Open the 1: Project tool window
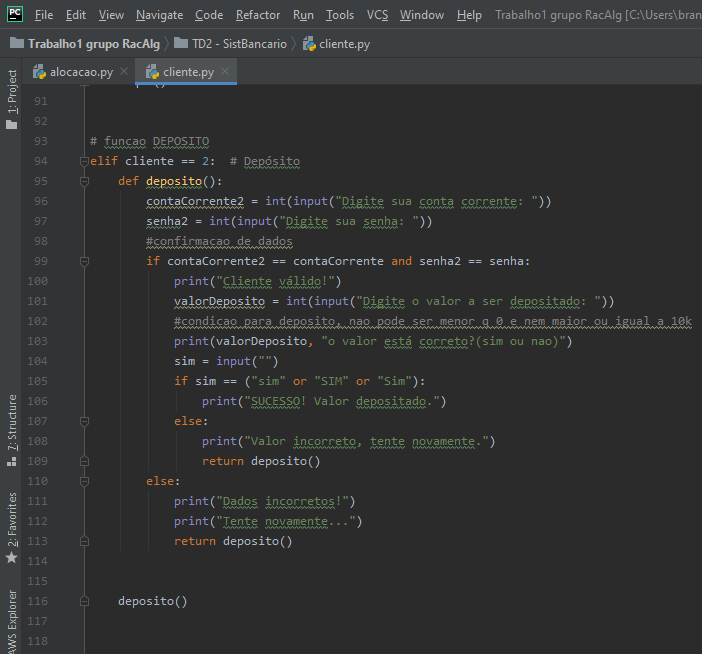The image size is (702, 654). [x=12, y=92]
